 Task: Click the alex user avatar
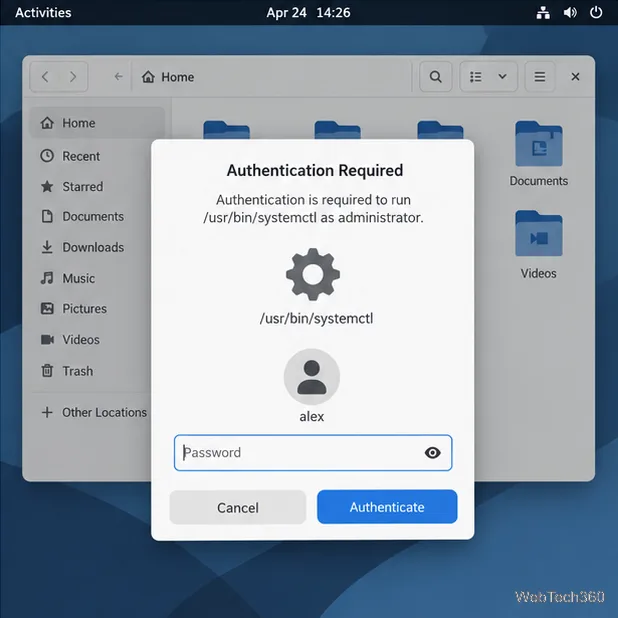(x=312, y=376)
